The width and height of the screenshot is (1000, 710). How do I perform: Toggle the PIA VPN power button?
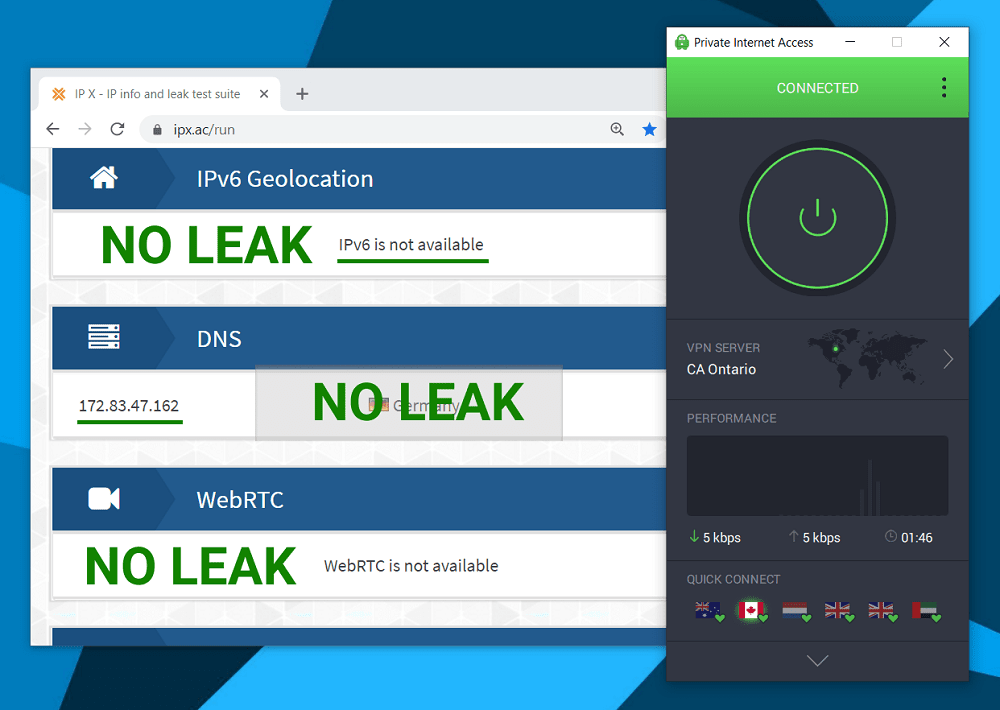[x=817, y=218]
